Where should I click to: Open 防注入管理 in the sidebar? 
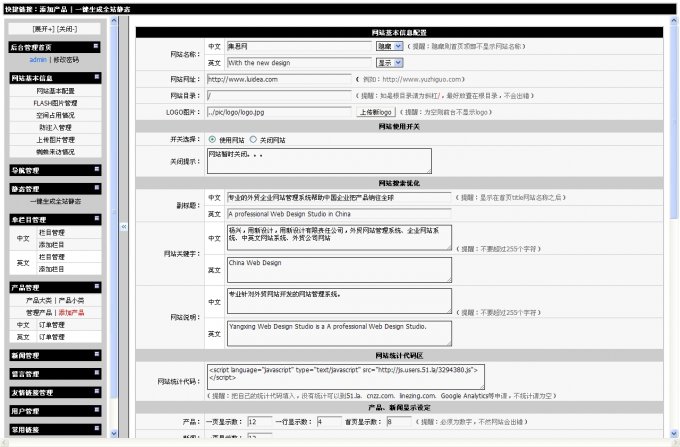(x=56, y=127)
